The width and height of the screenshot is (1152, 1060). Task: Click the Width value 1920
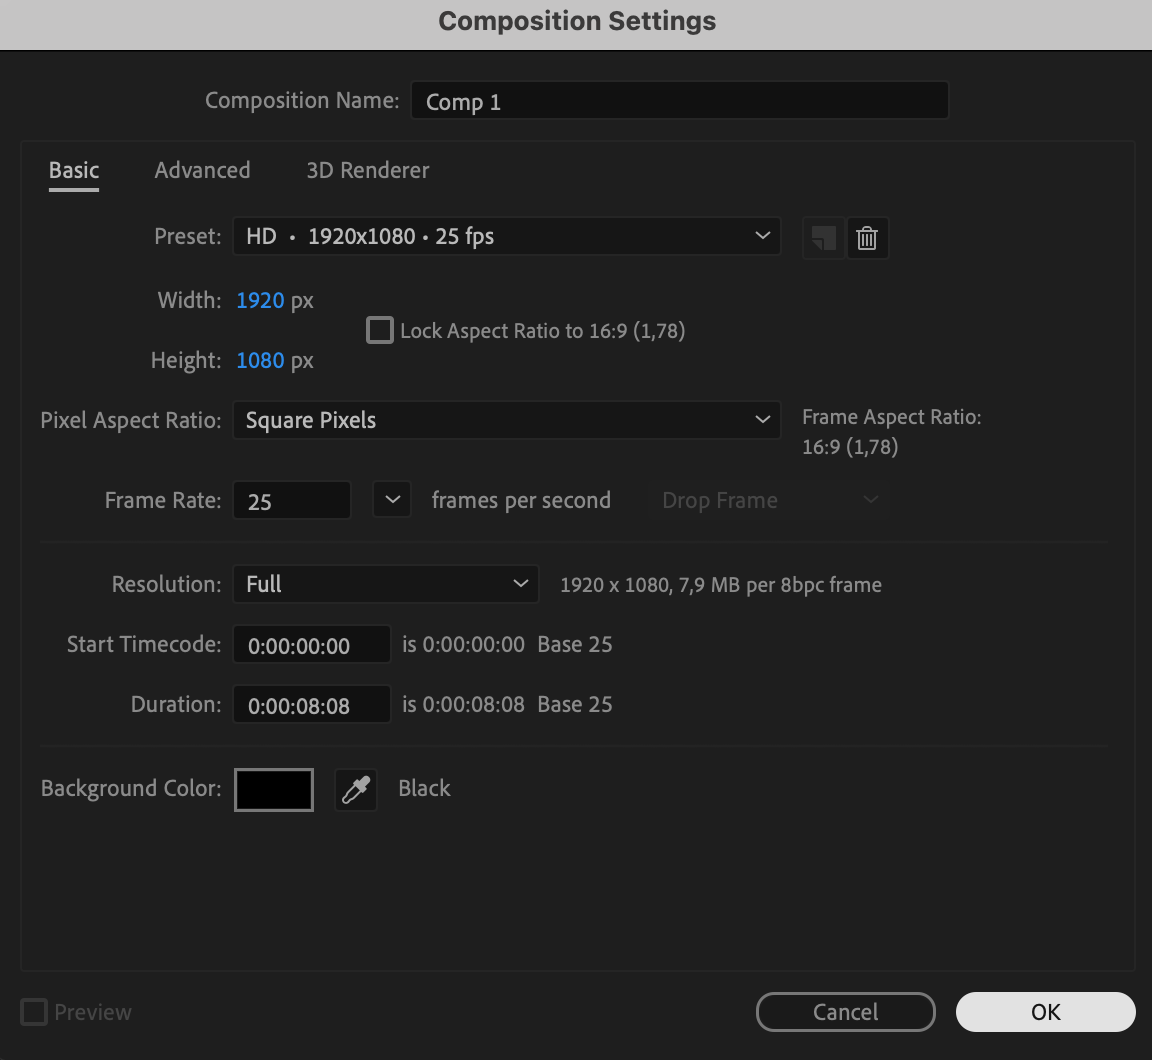[x=260, y=300]
